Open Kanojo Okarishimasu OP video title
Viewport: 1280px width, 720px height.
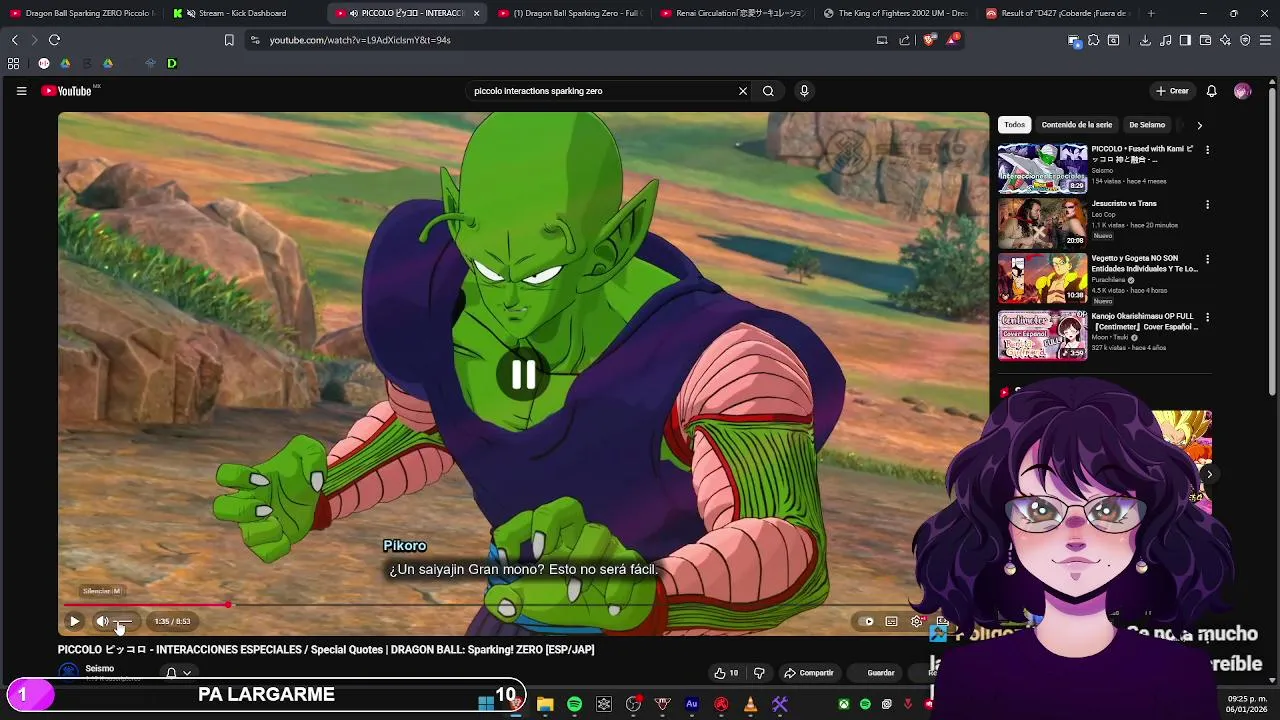click(x=1144, y=321)
